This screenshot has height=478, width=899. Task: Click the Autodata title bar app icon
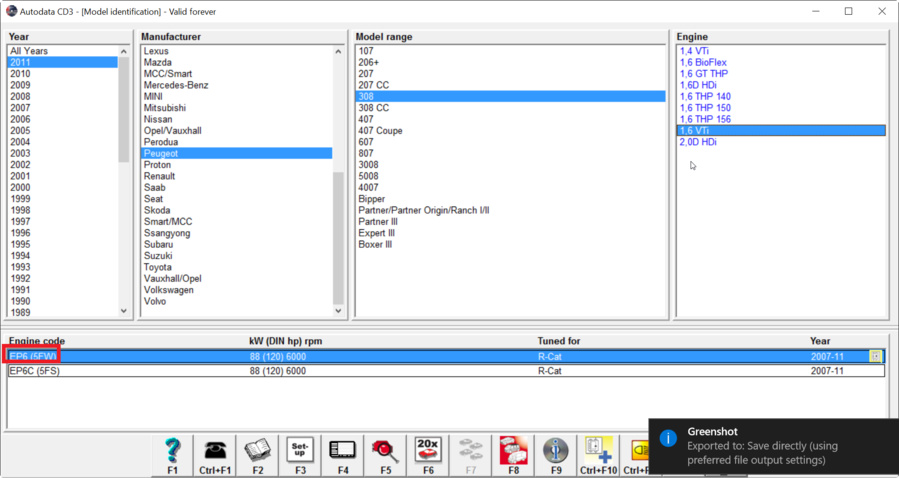click(11, 11)
